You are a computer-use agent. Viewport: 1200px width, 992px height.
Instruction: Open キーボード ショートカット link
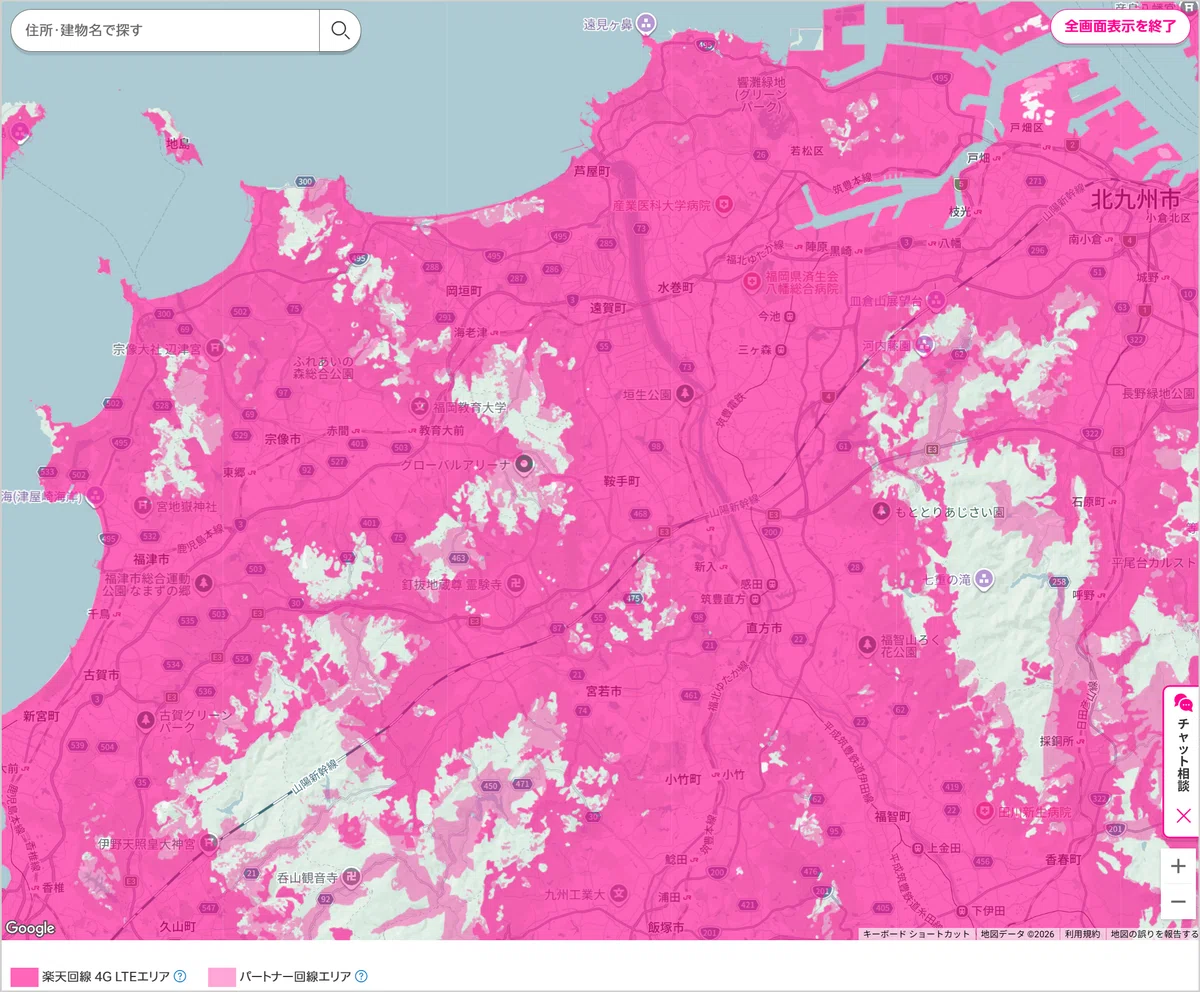pyautogui.click(x=916, y=933)
